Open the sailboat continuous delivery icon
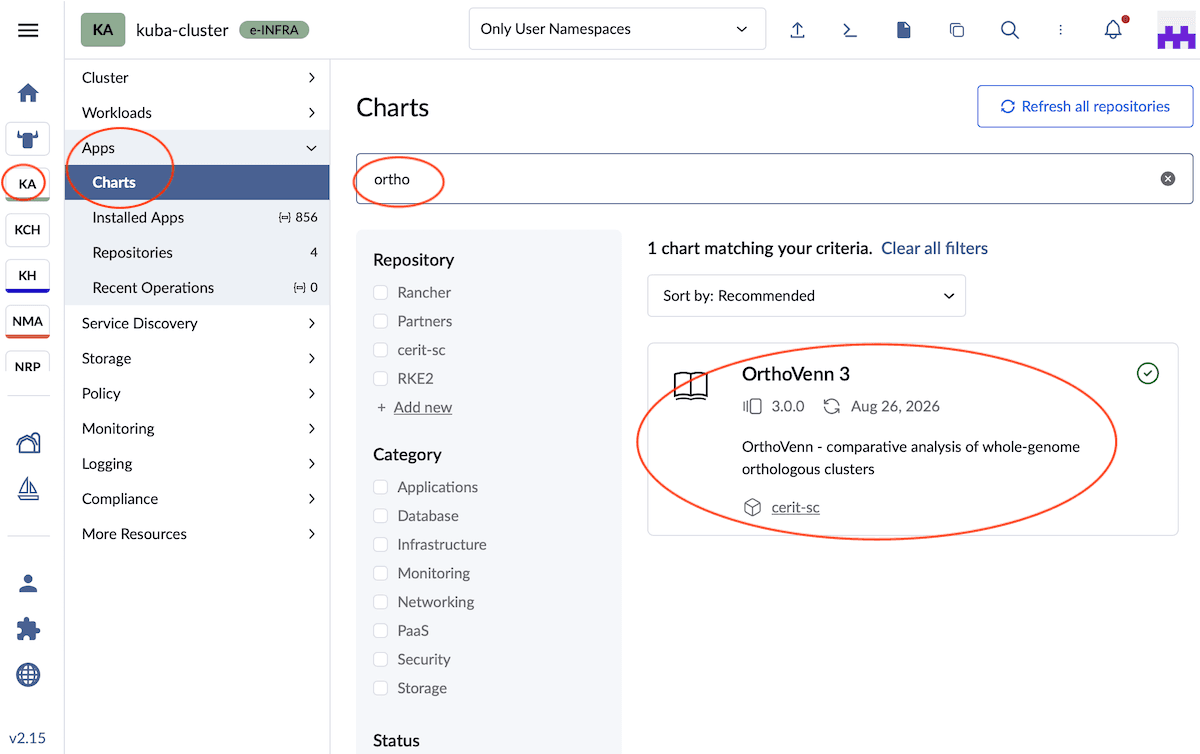 28,489
